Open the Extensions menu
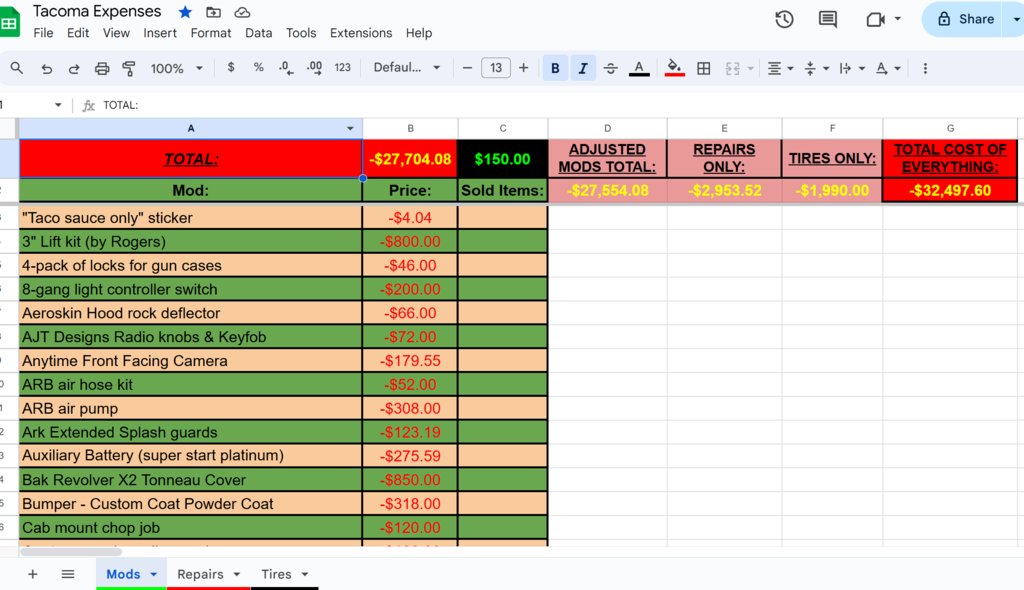The image size is (1024, 590). [x=361, y=33]
